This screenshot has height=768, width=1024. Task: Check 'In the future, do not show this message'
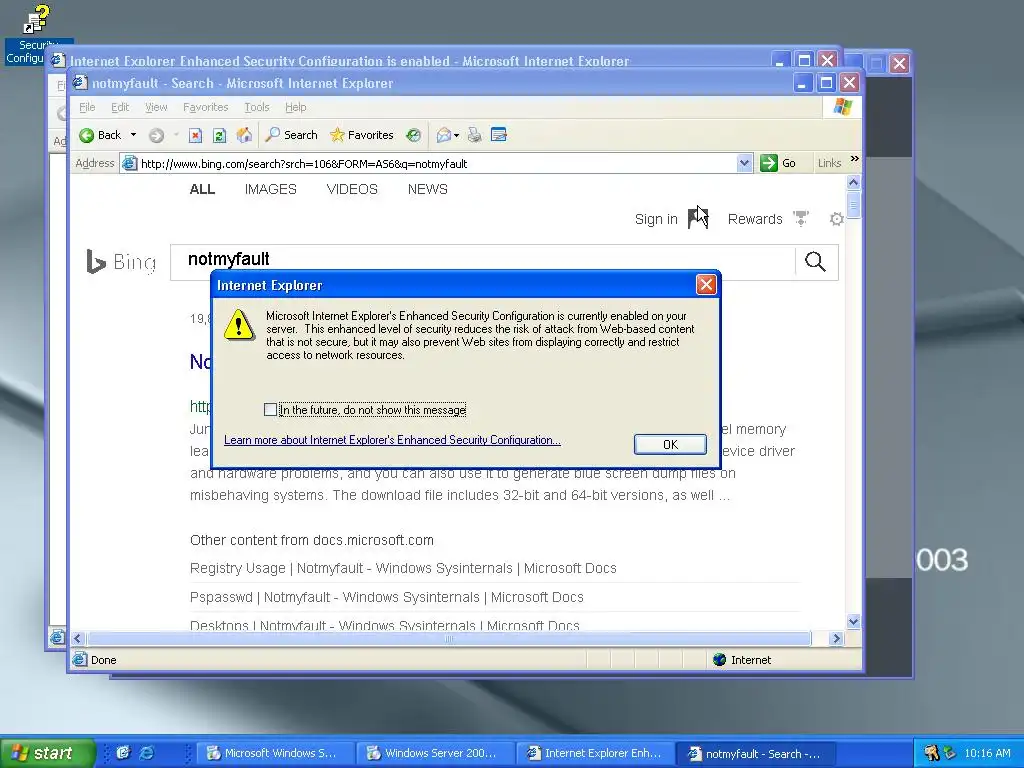[270, 409]
